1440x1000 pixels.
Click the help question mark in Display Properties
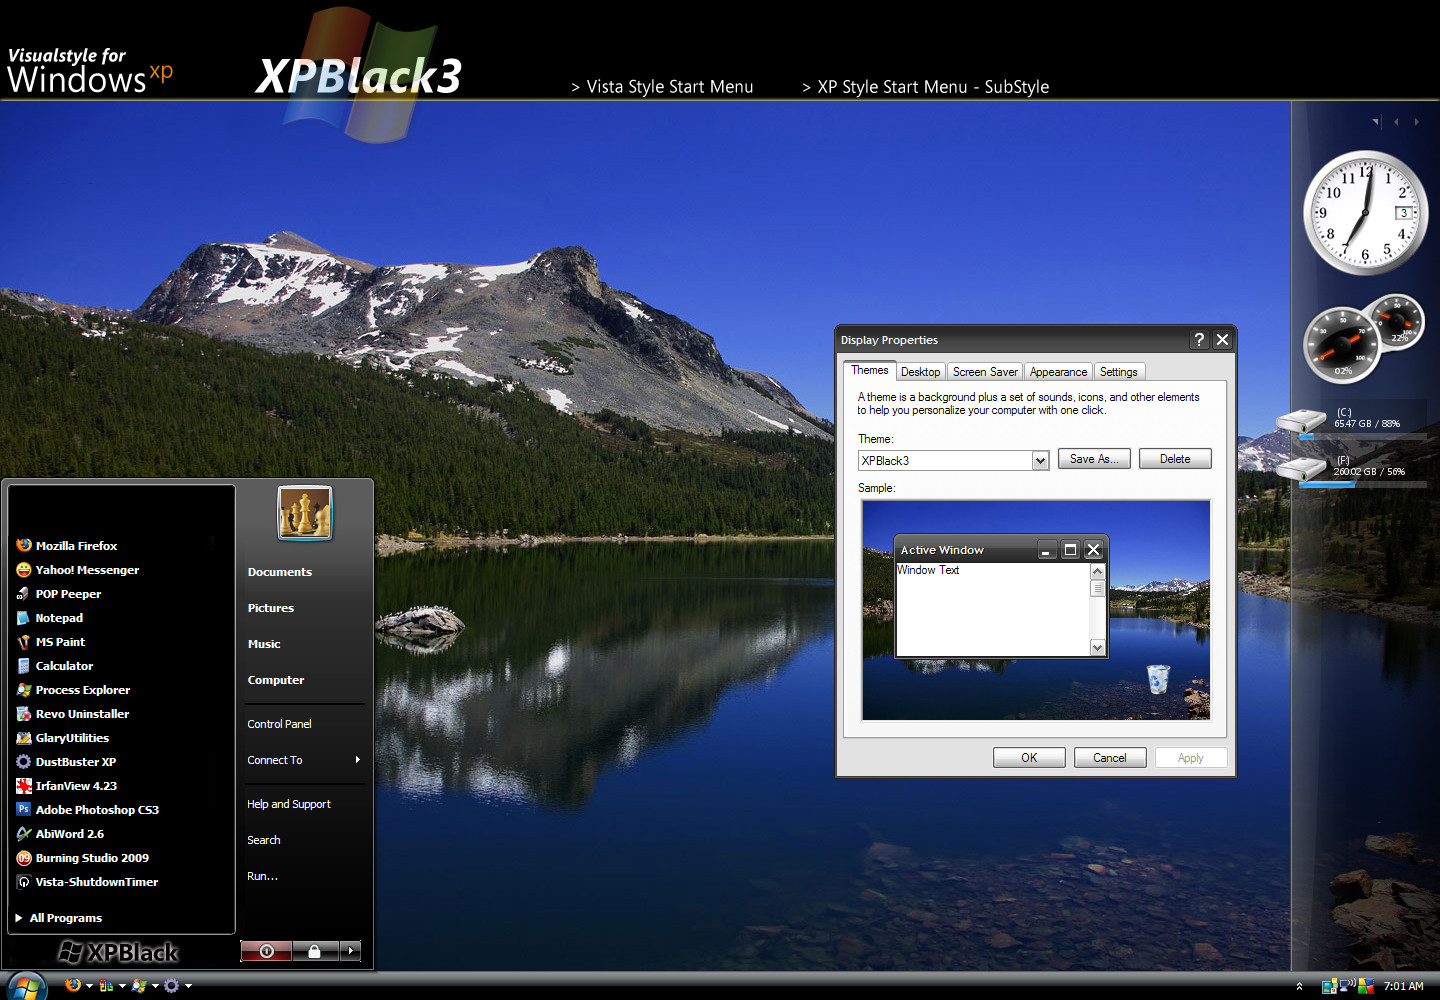pos(1199,340)
